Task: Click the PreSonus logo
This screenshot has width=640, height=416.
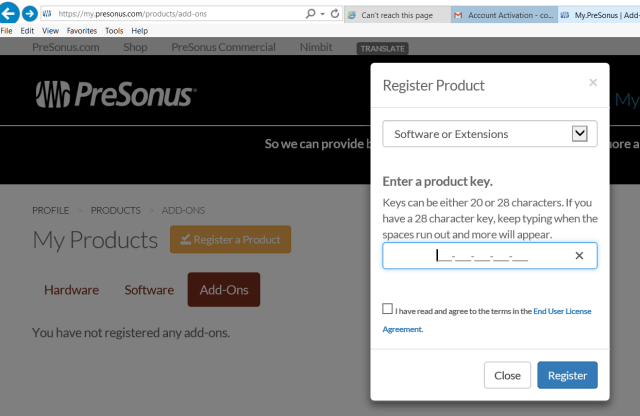Action: 116,95
